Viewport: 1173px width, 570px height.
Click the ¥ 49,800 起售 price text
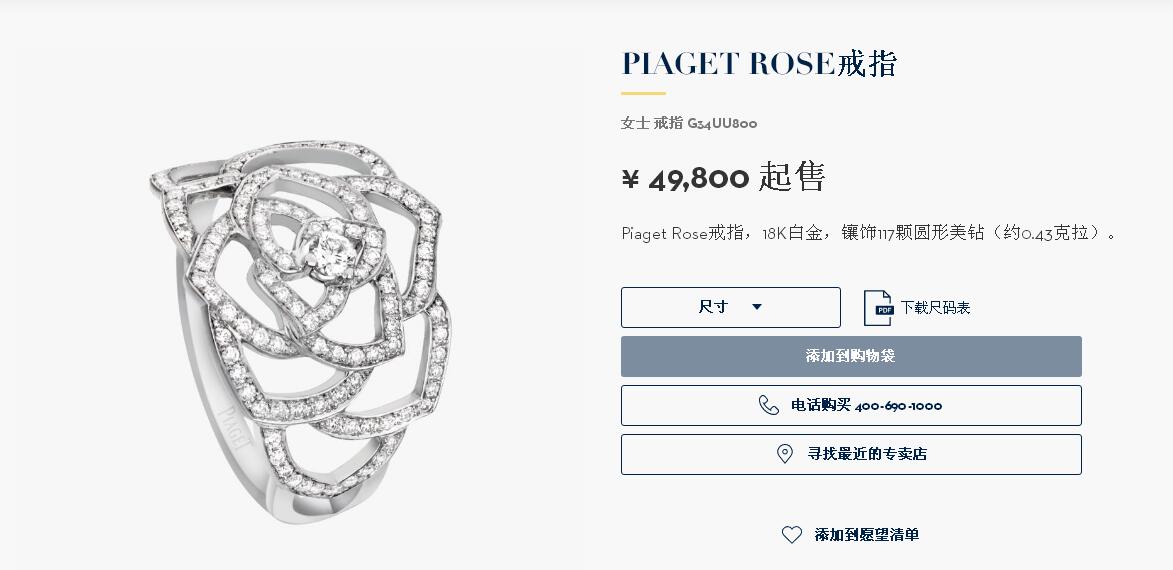723,178
